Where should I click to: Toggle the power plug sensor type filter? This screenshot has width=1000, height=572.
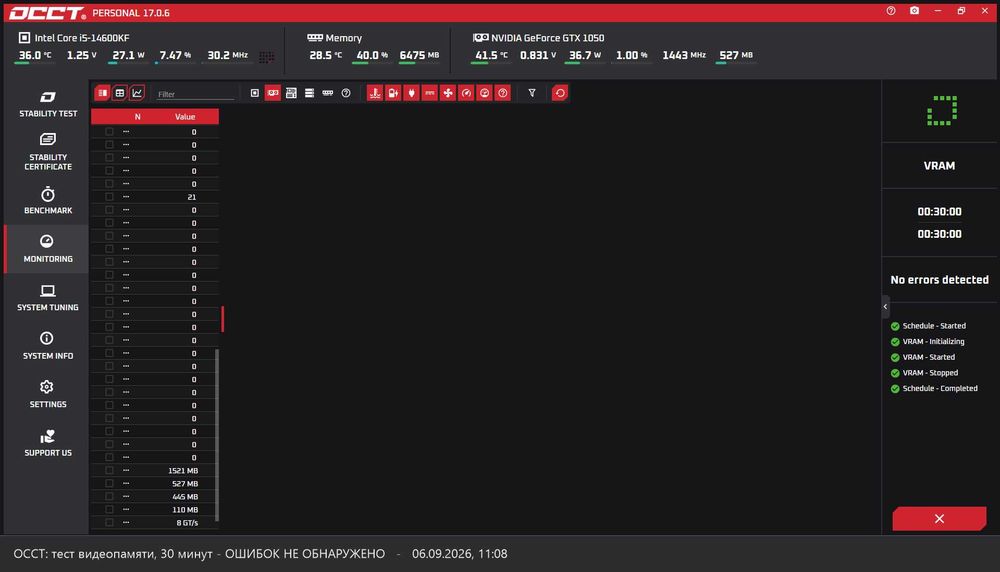411,93
